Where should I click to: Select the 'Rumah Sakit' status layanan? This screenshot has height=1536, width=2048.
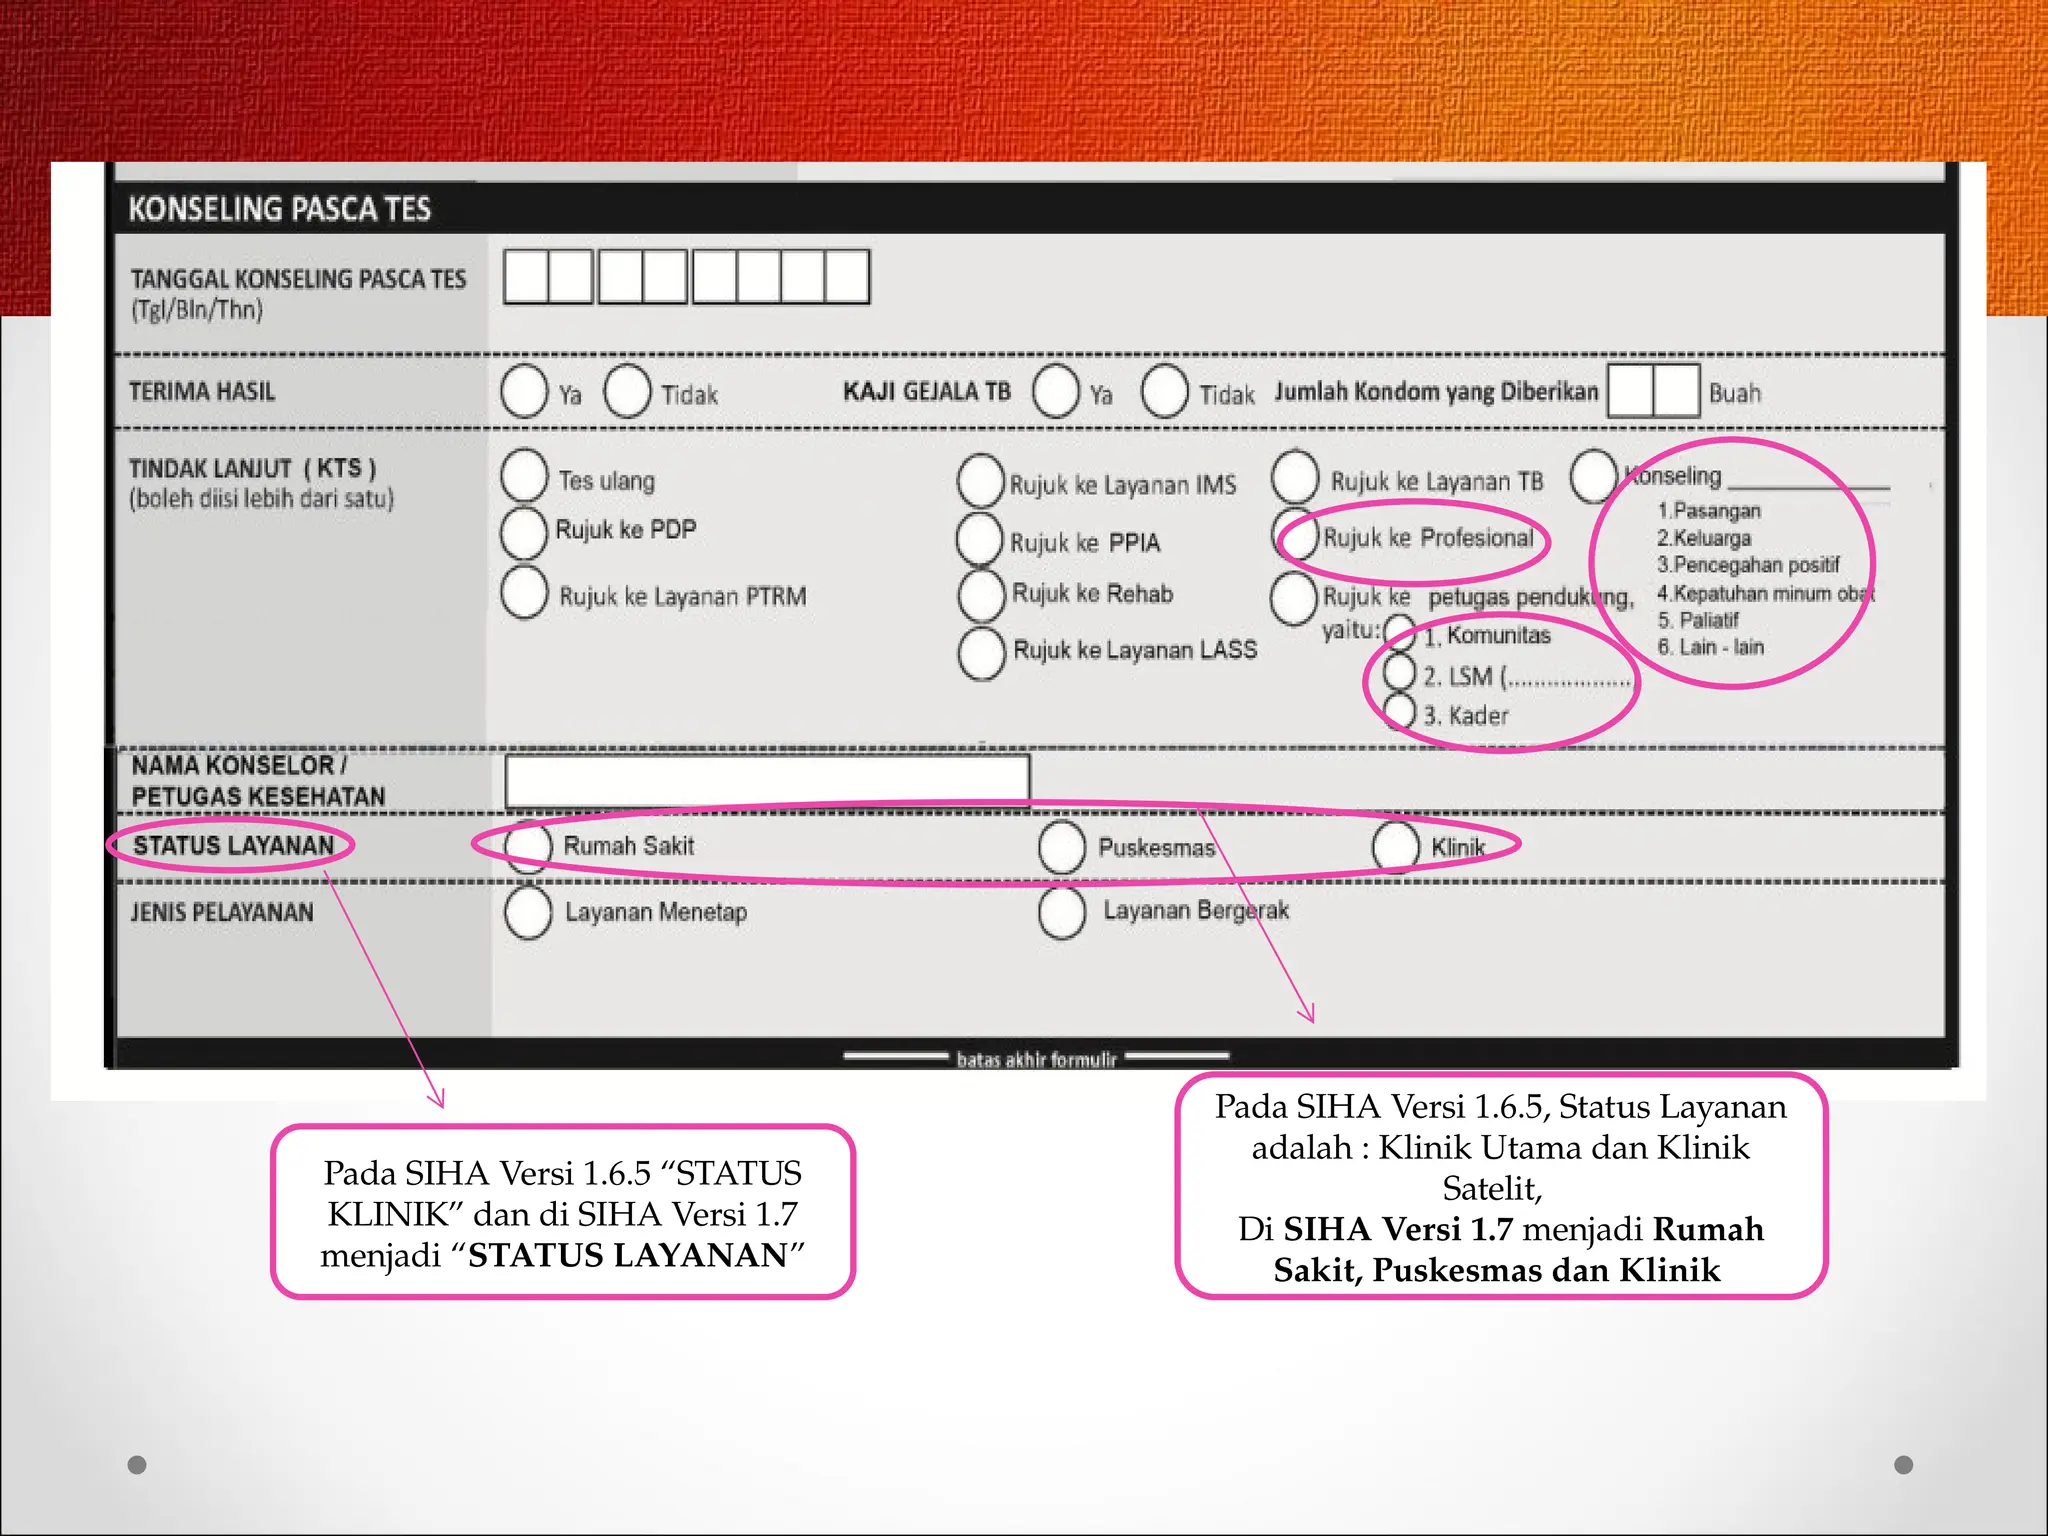(528, 846)
